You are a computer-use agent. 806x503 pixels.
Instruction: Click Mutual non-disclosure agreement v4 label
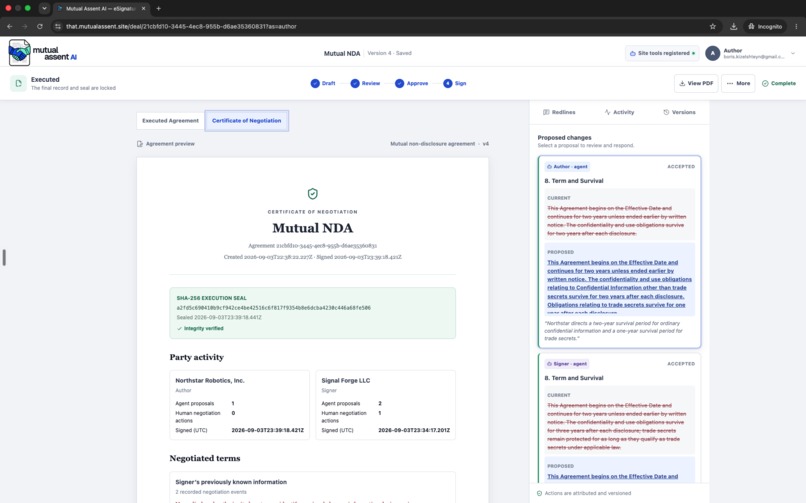pos(439,144)
